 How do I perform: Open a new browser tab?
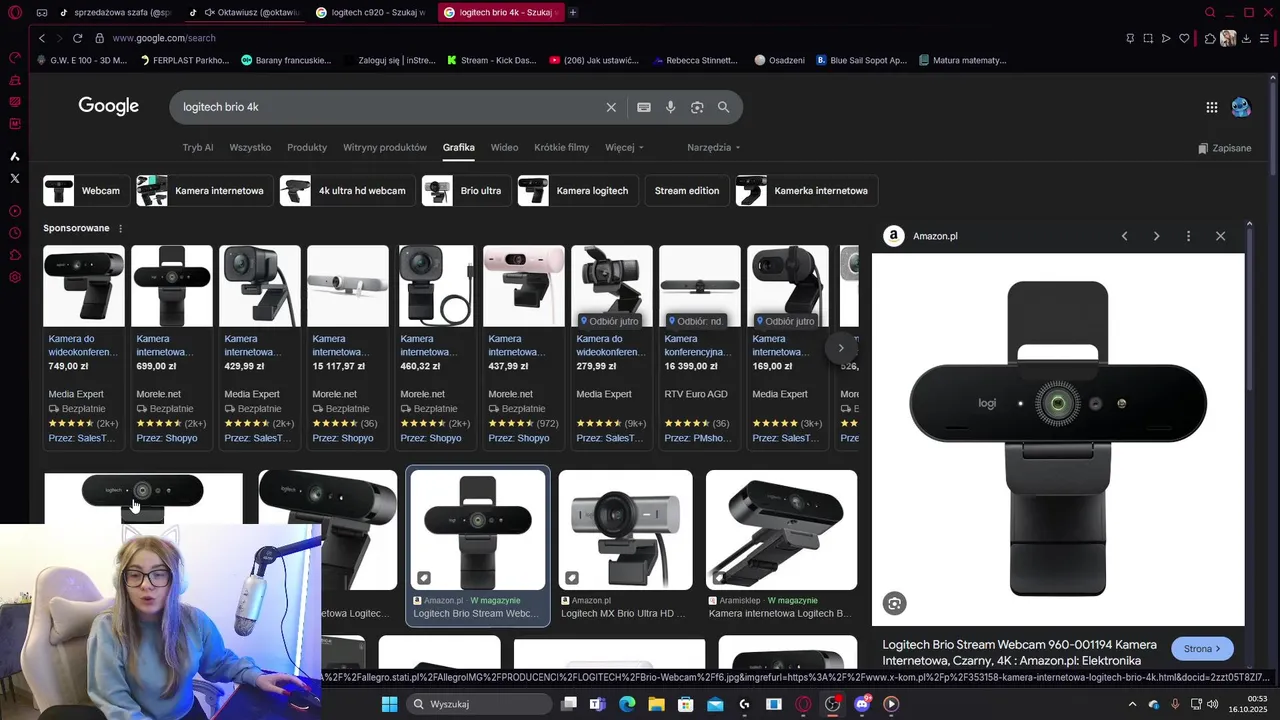pyautogui.click(x=573, y=12)
